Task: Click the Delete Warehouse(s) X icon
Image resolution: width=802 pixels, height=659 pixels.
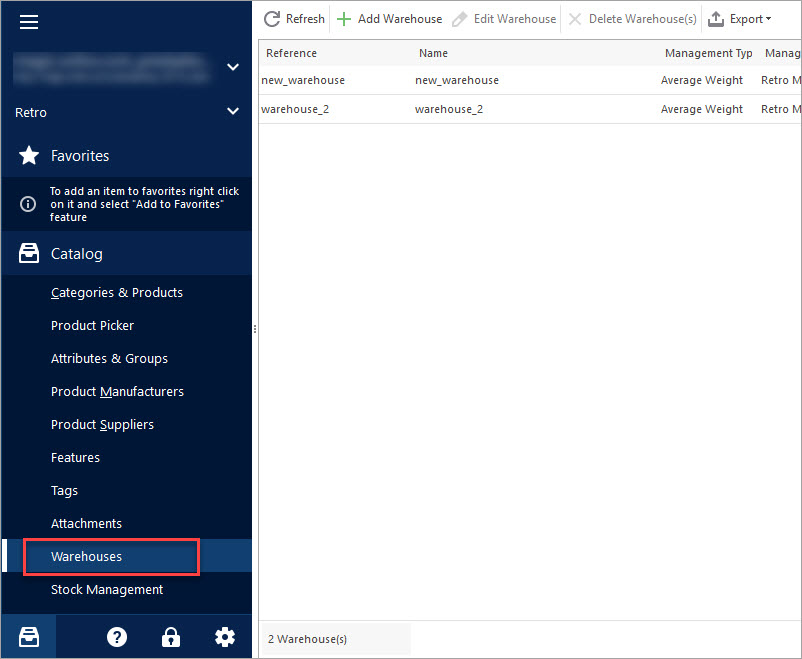Action: click(x=575, y=19)
